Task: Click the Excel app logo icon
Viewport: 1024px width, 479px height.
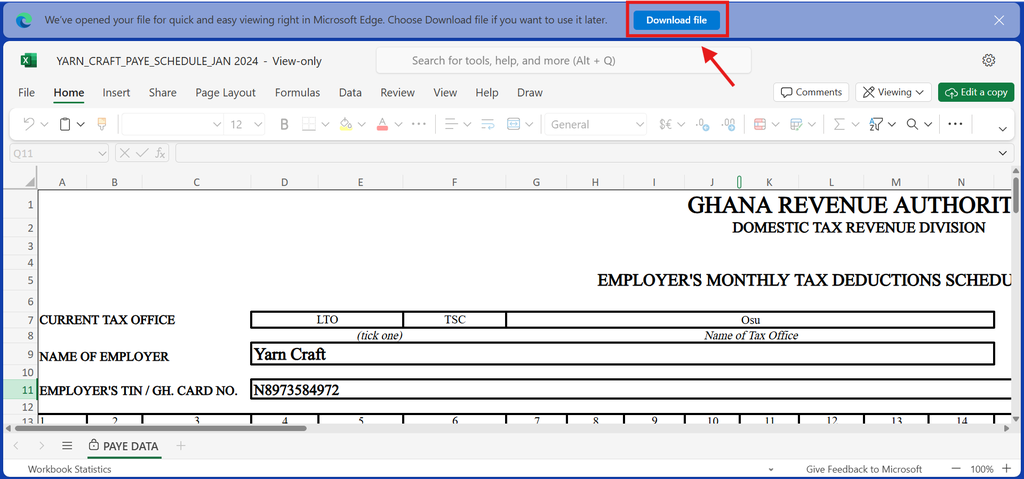Action: point(28,61)
